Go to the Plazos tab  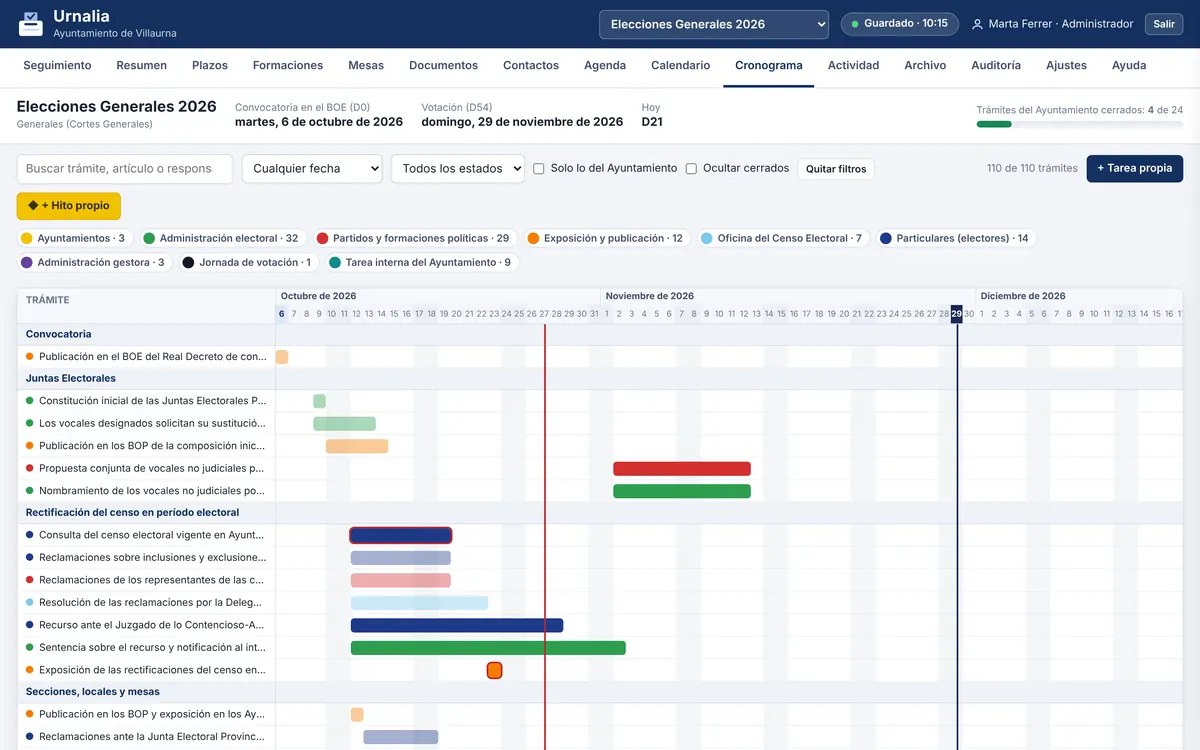tap(210, 65)
